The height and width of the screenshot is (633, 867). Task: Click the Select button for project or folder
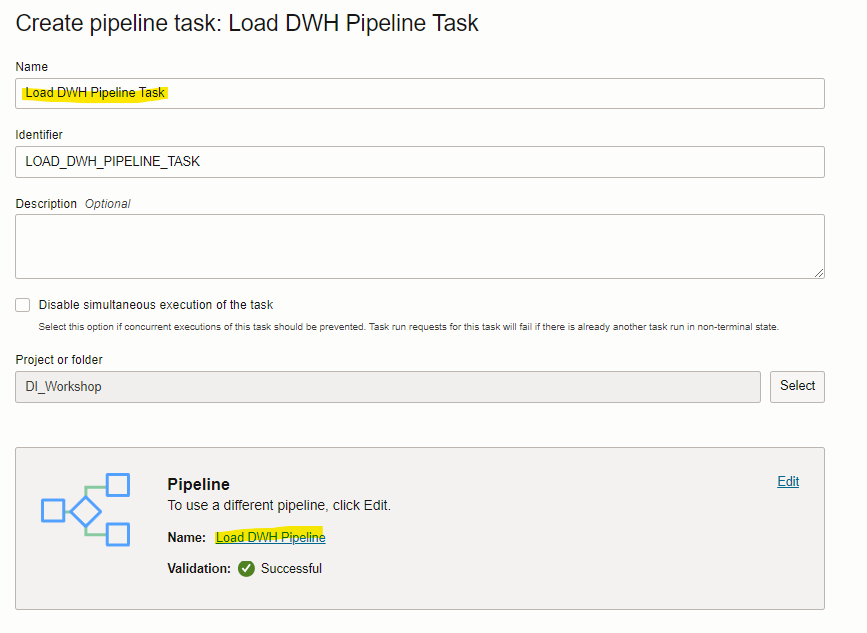[797, 386]
